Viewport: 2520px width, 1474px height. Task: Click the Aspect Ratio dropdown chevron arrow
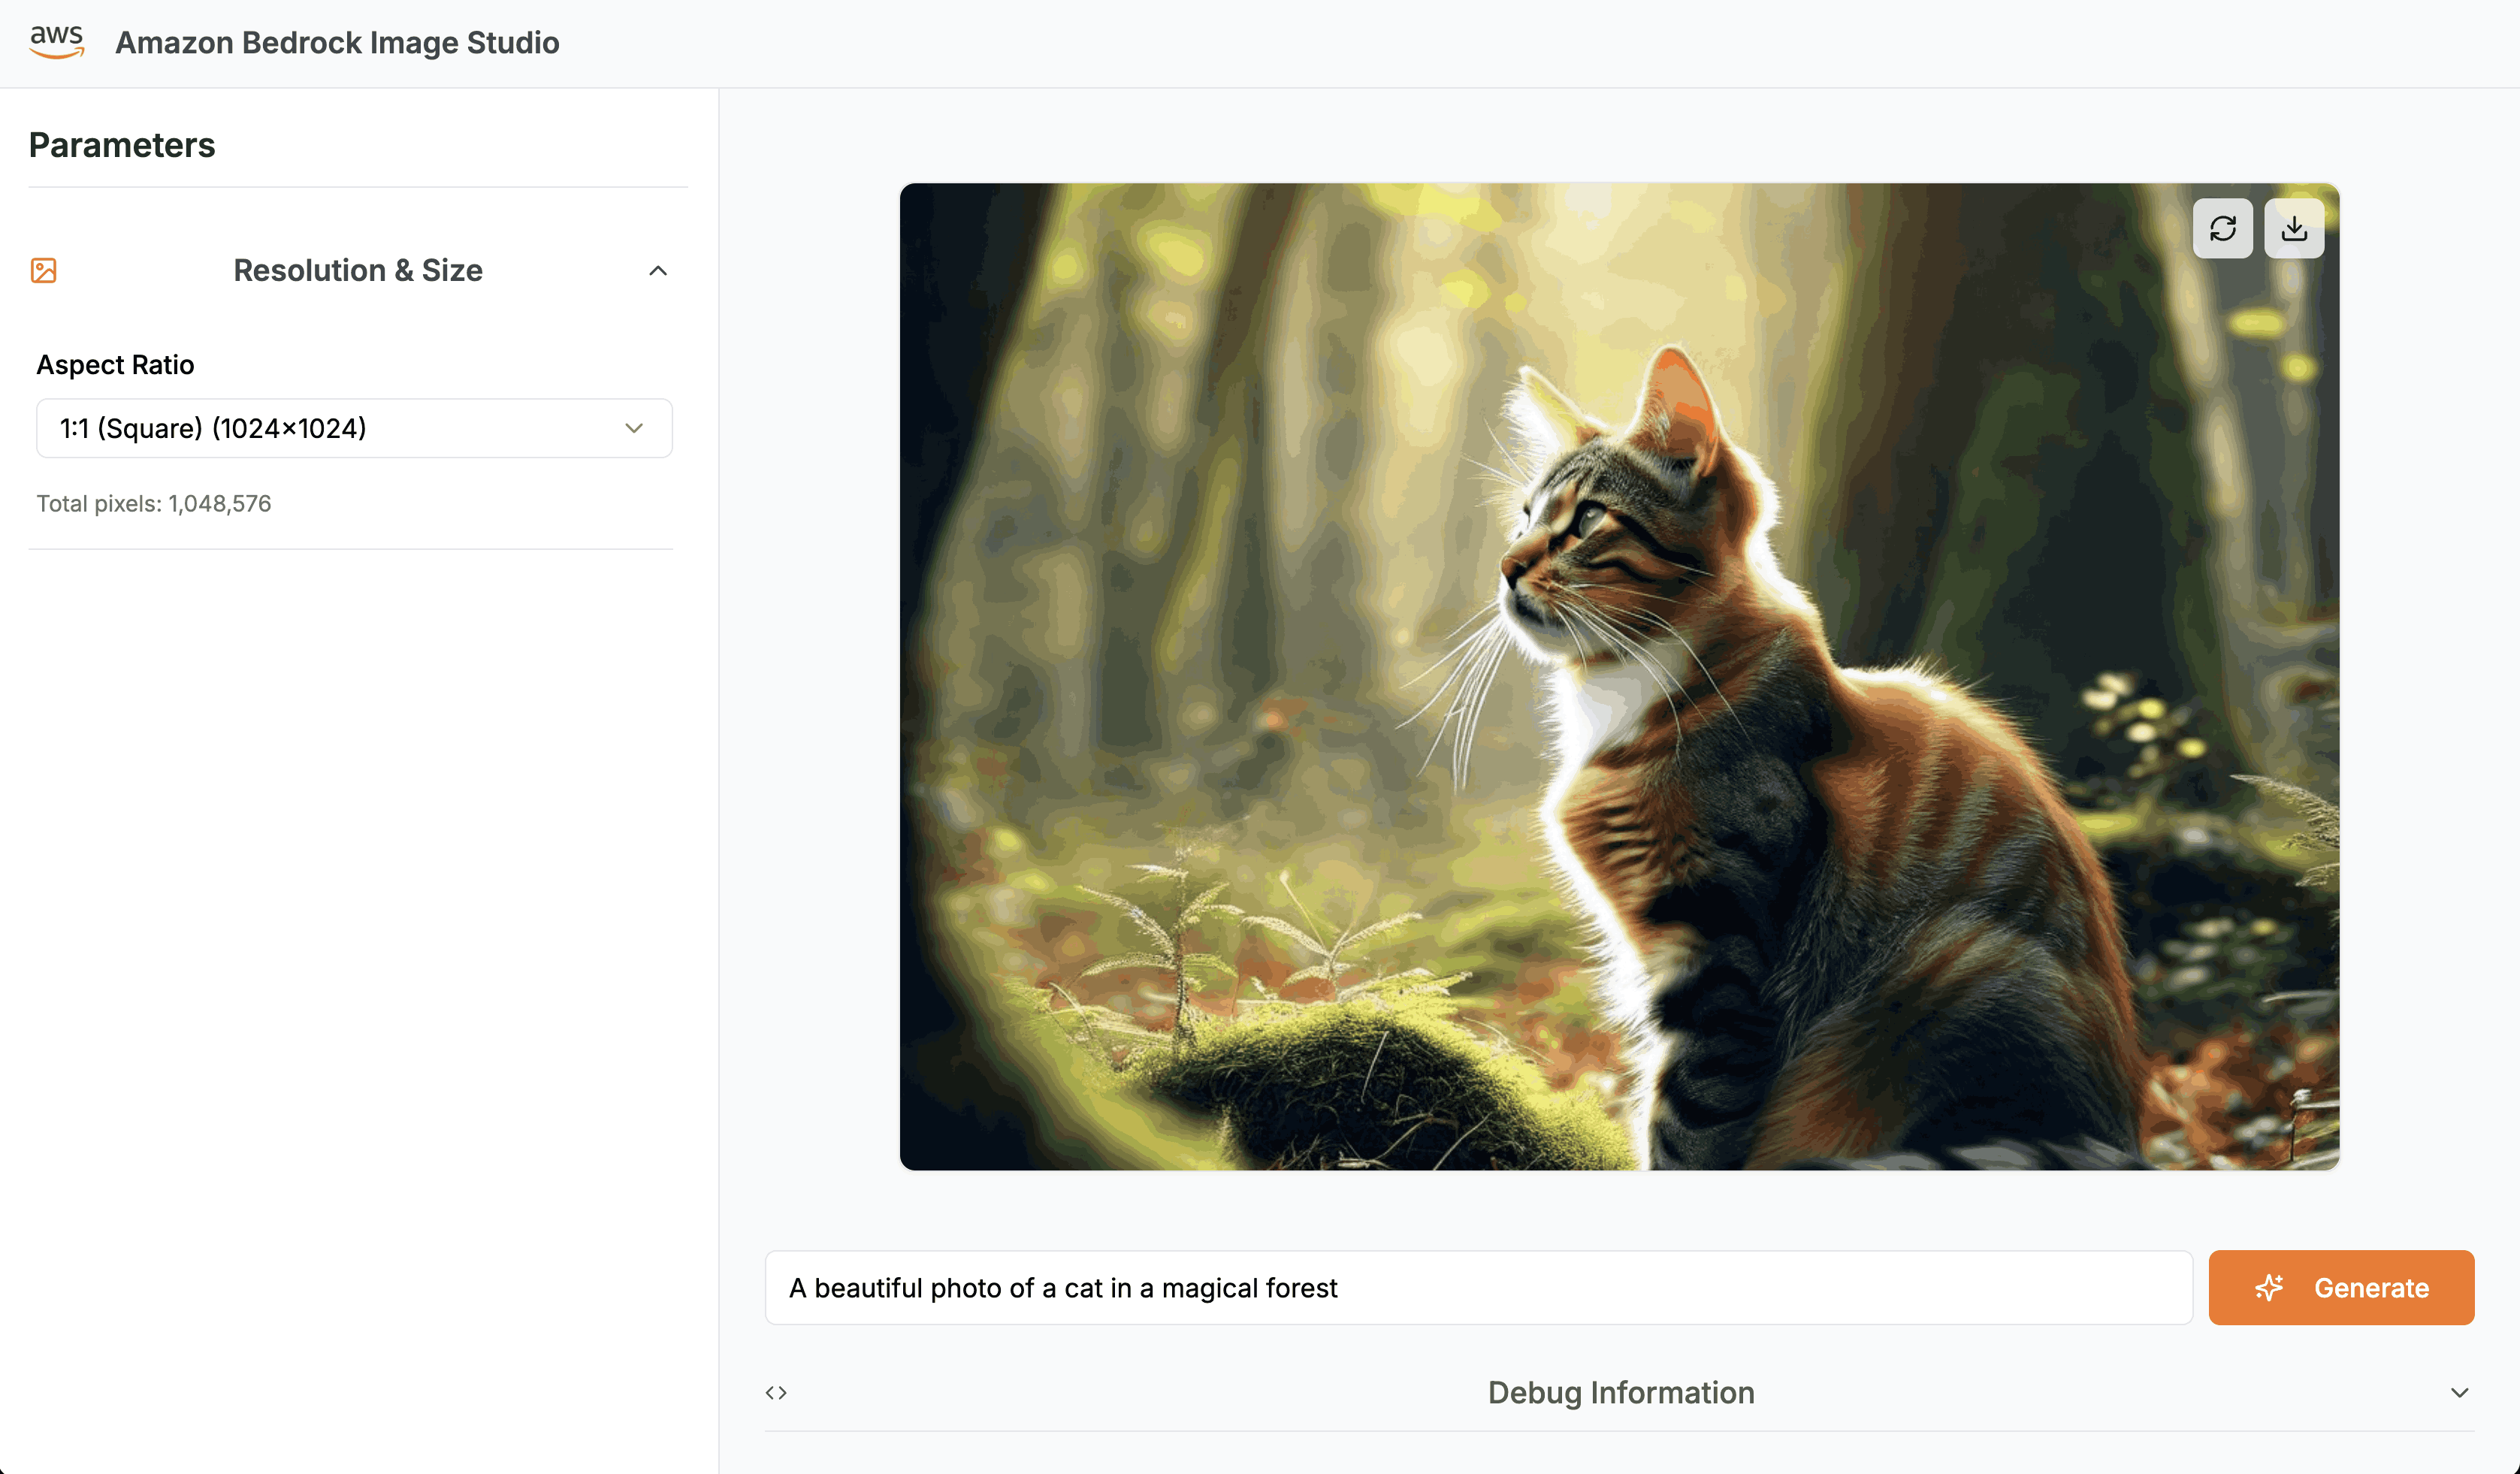click(x=633, y=428)
